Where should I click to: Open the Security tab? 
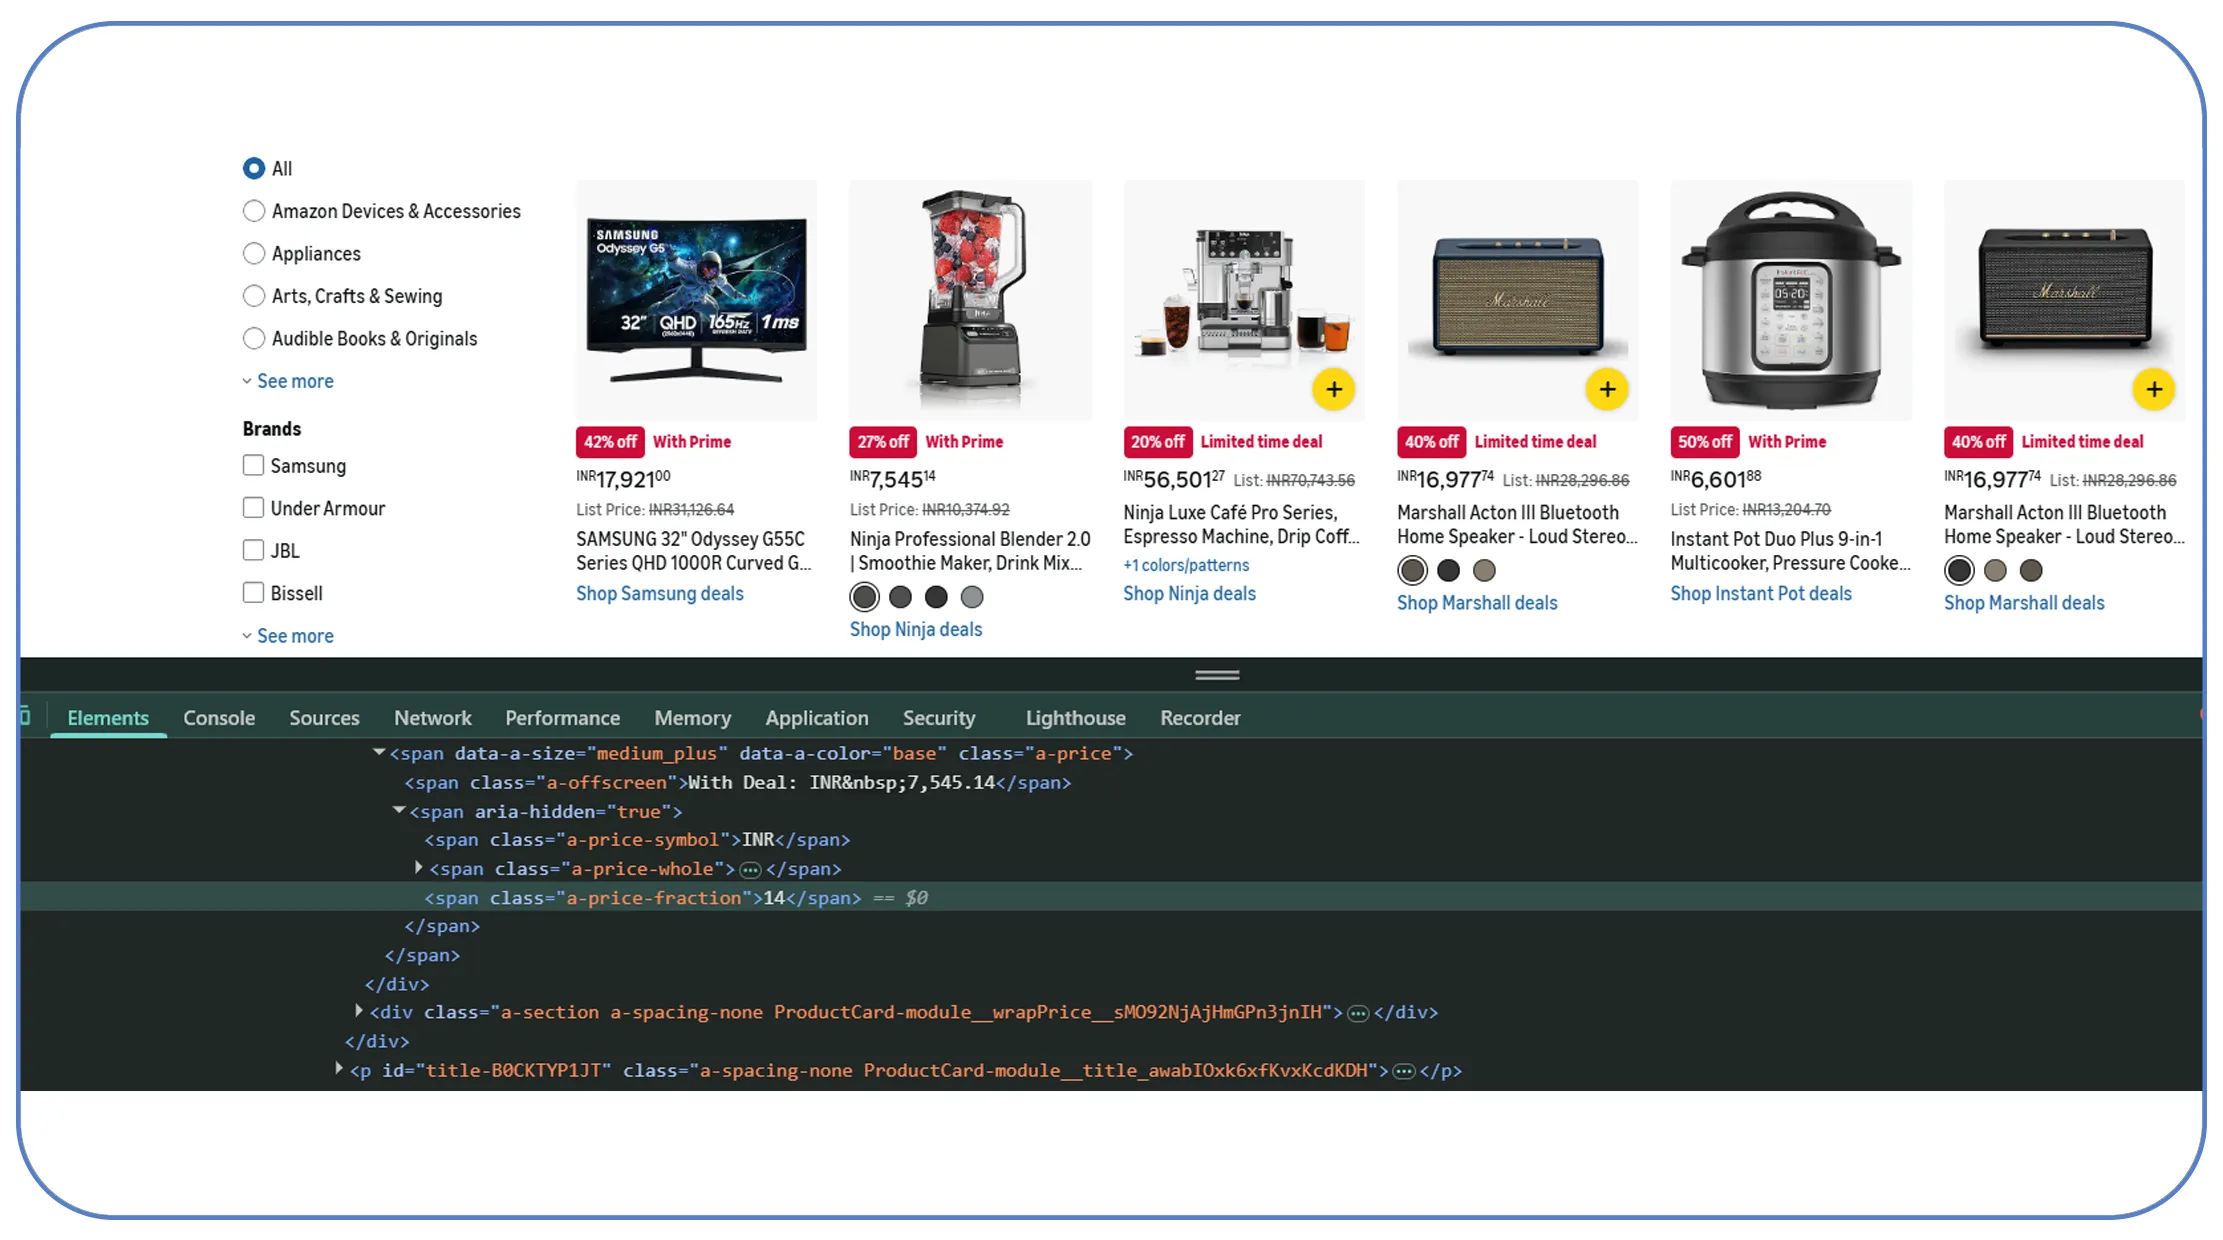[x=939, y=718]
